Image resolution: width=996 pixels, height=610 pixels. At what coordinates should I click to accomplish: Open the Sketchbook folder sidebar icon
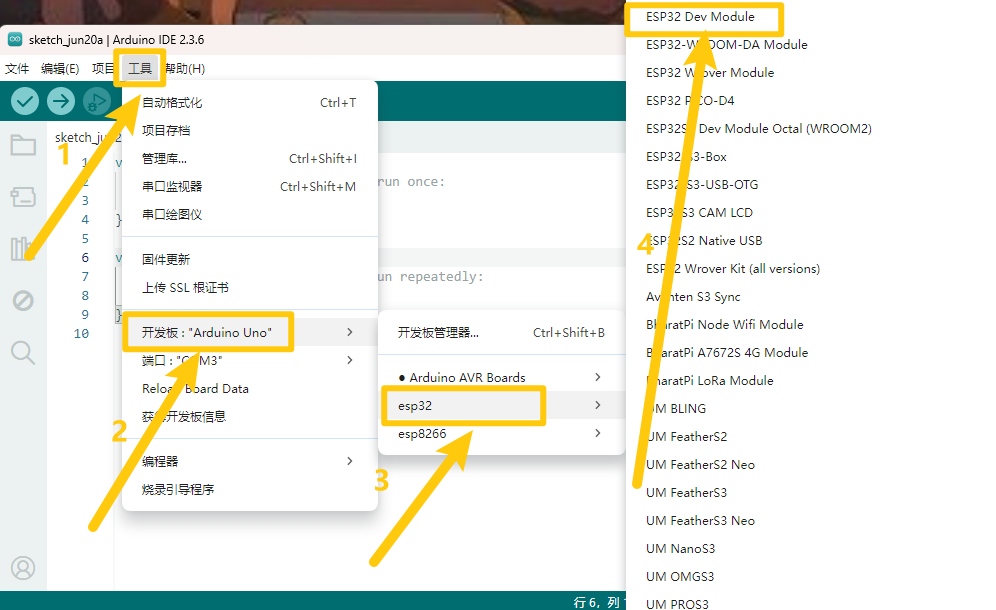[x=23, y=146]
